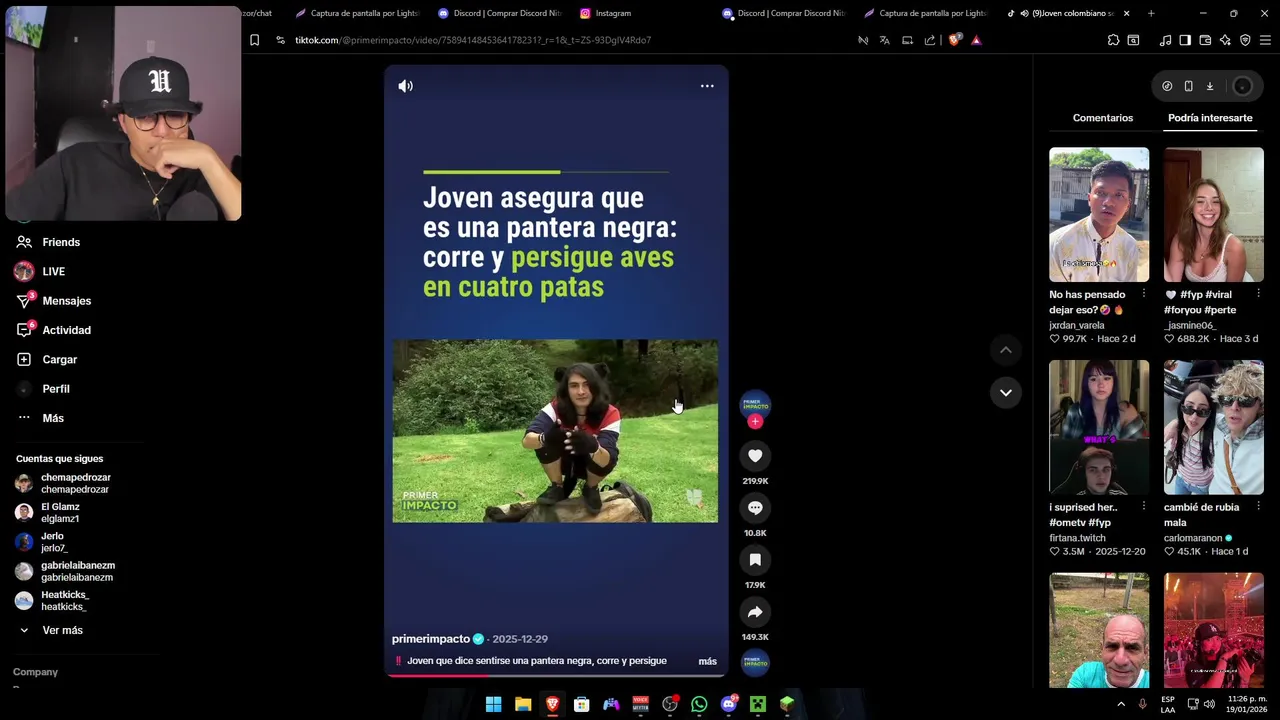Image resolution: width=1280 pixels, height=720 pixels.
Task: Open Friends in the sidebar
Action: 61,242
